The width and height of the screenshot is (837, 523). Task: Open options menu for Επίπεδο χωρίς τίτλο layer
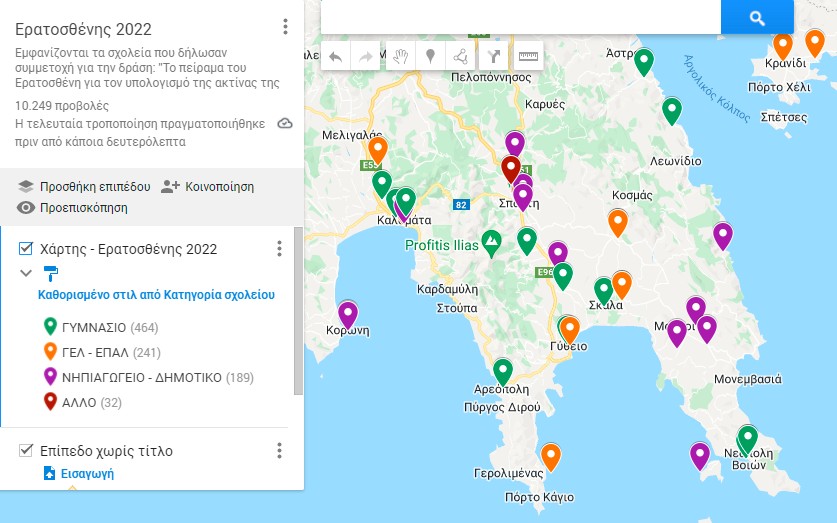(x=280, y=451)
